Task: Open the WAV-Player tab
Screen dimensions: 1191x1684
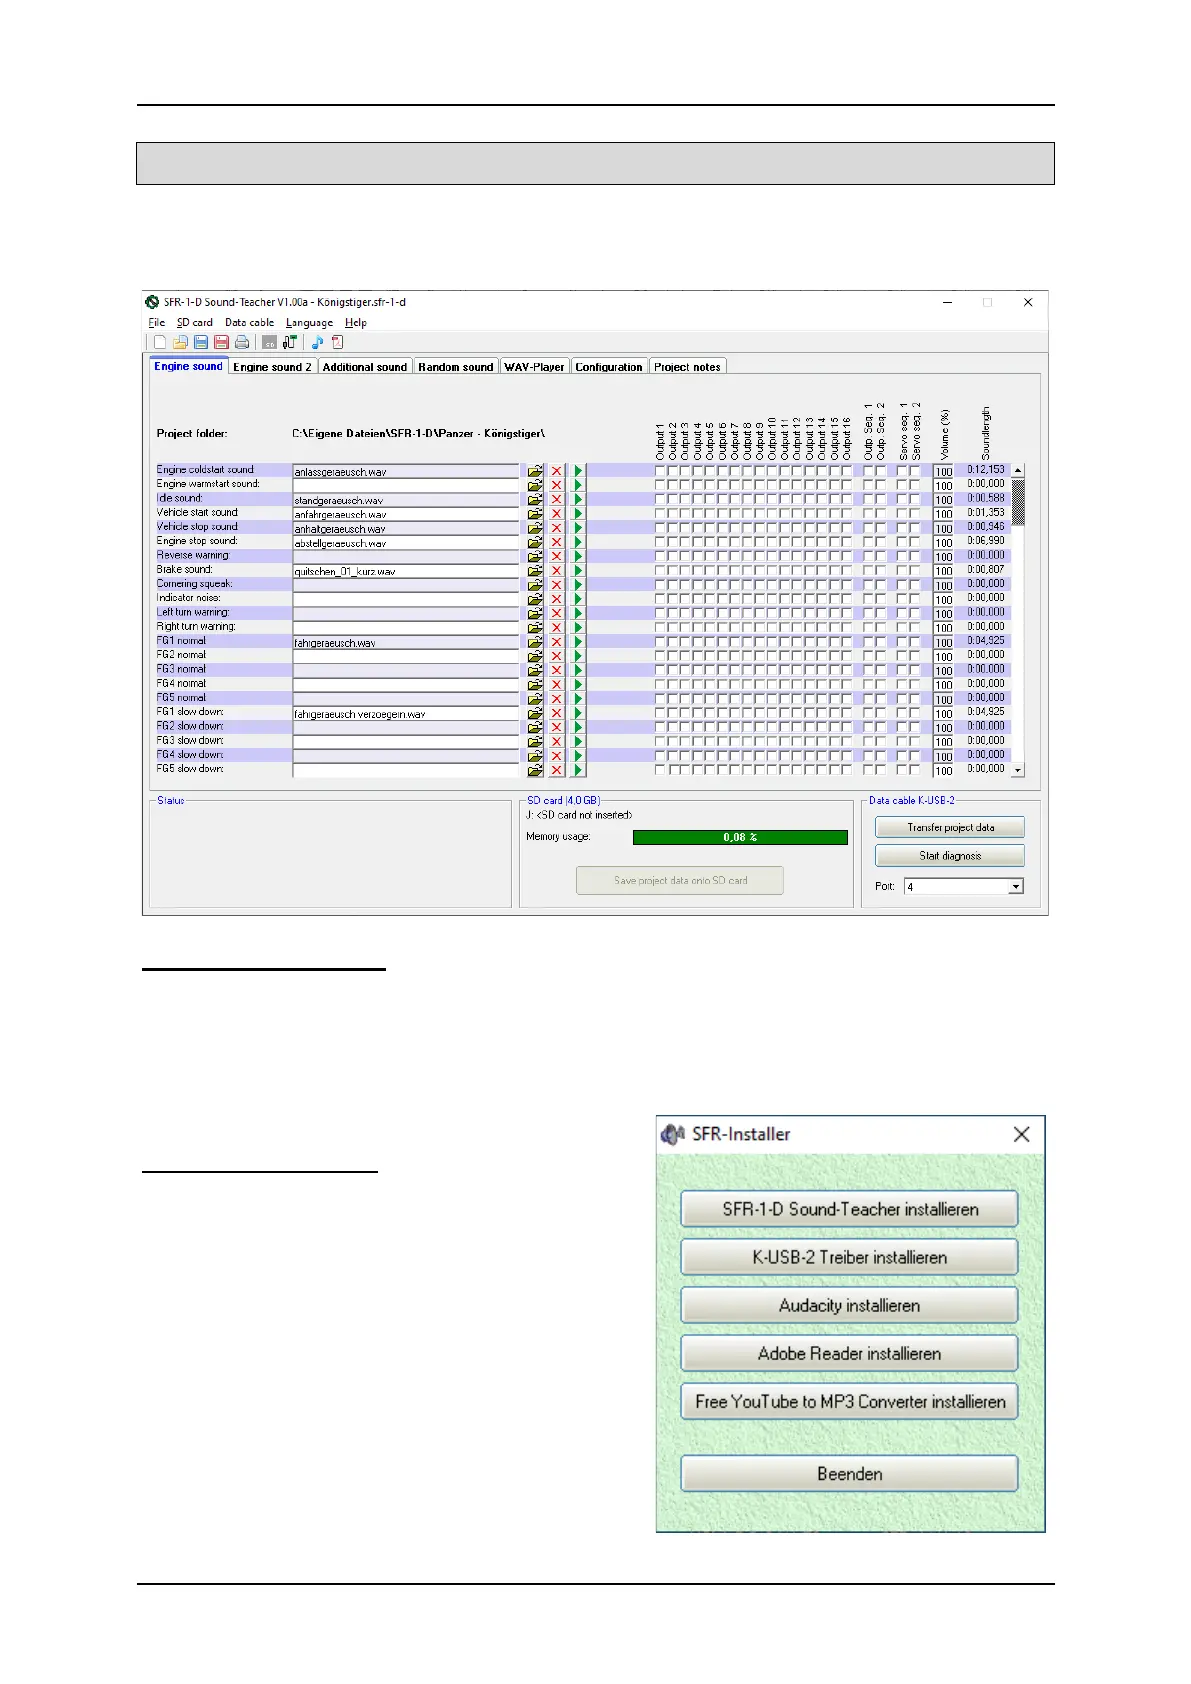Action: pos(534,367)
